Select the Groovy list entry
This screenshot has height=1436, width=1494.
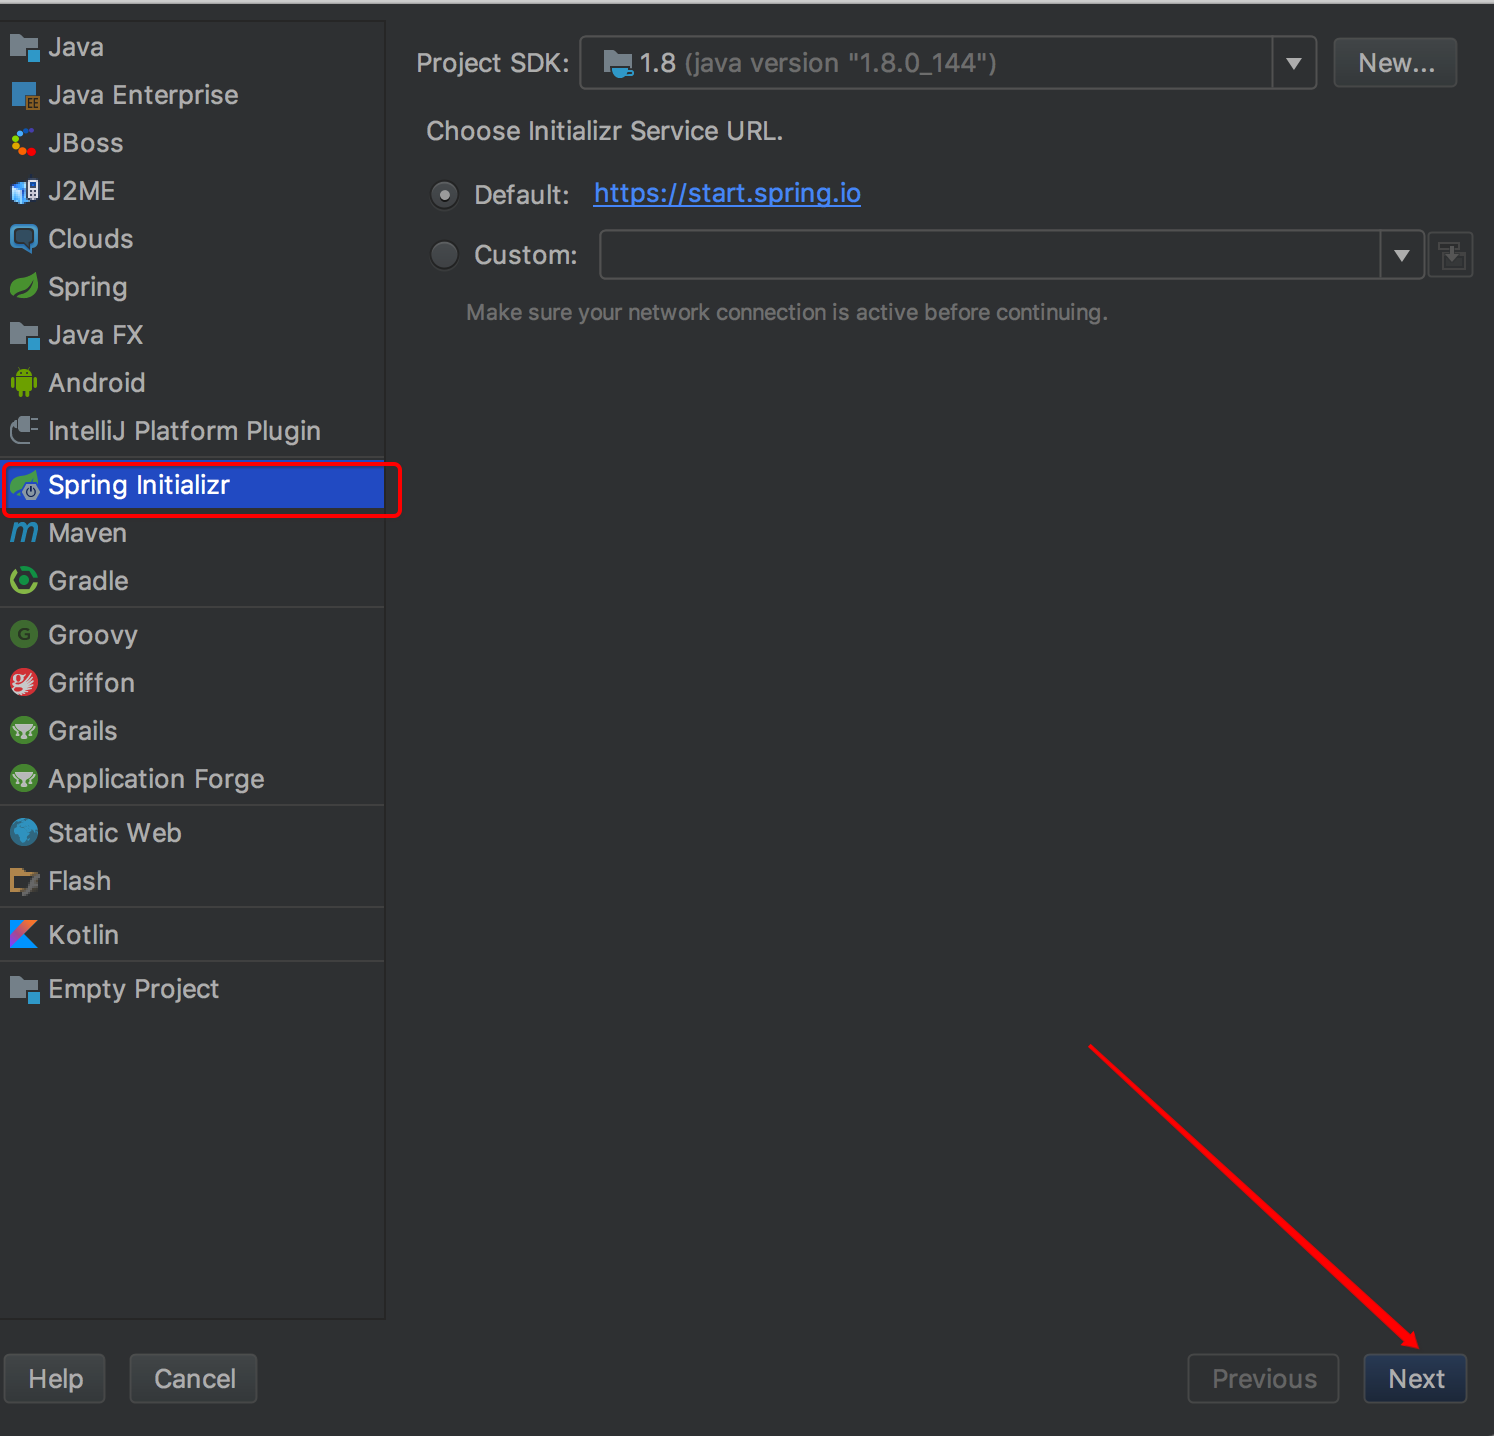point(192,635)
